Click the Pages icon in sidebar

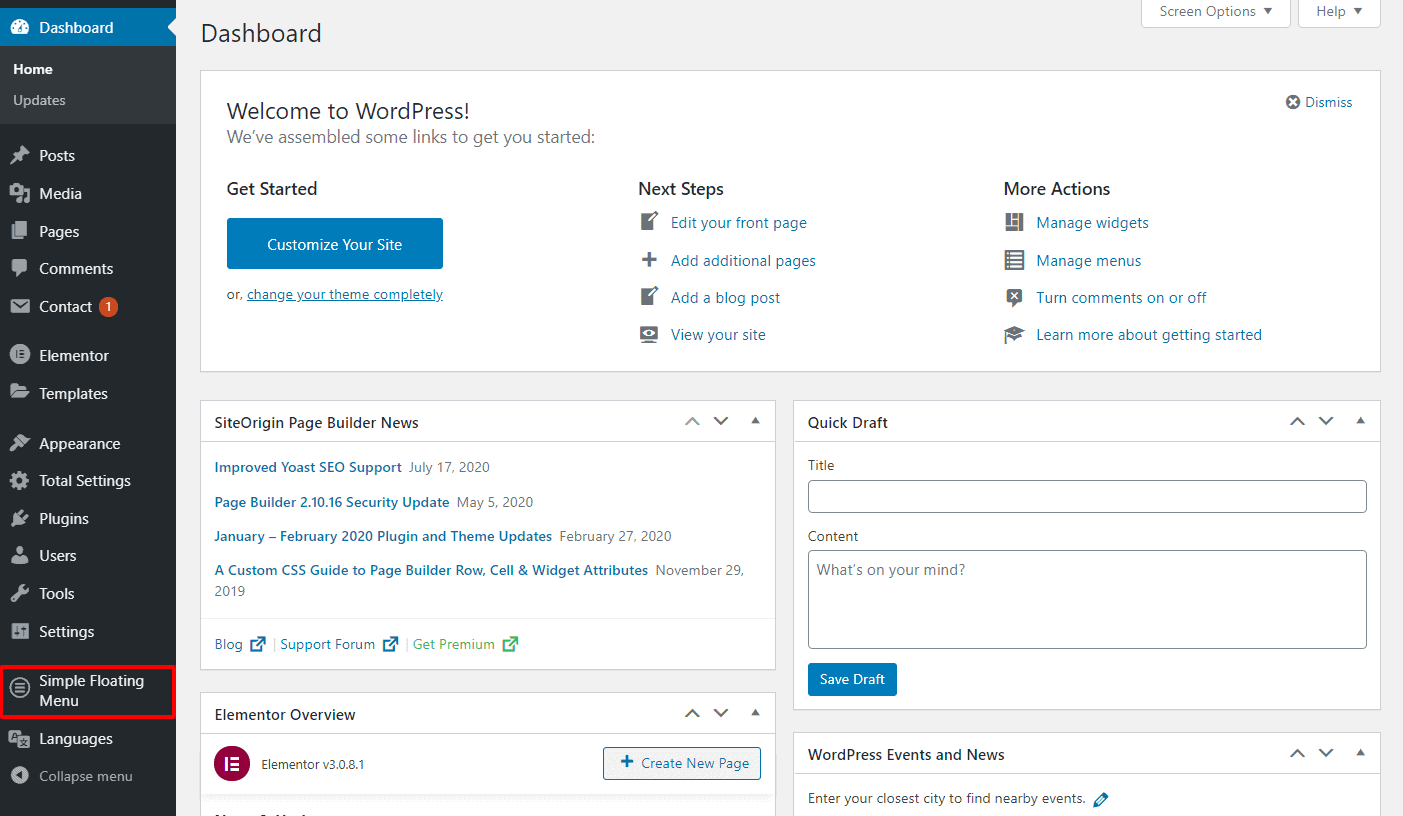pos(20,231)
